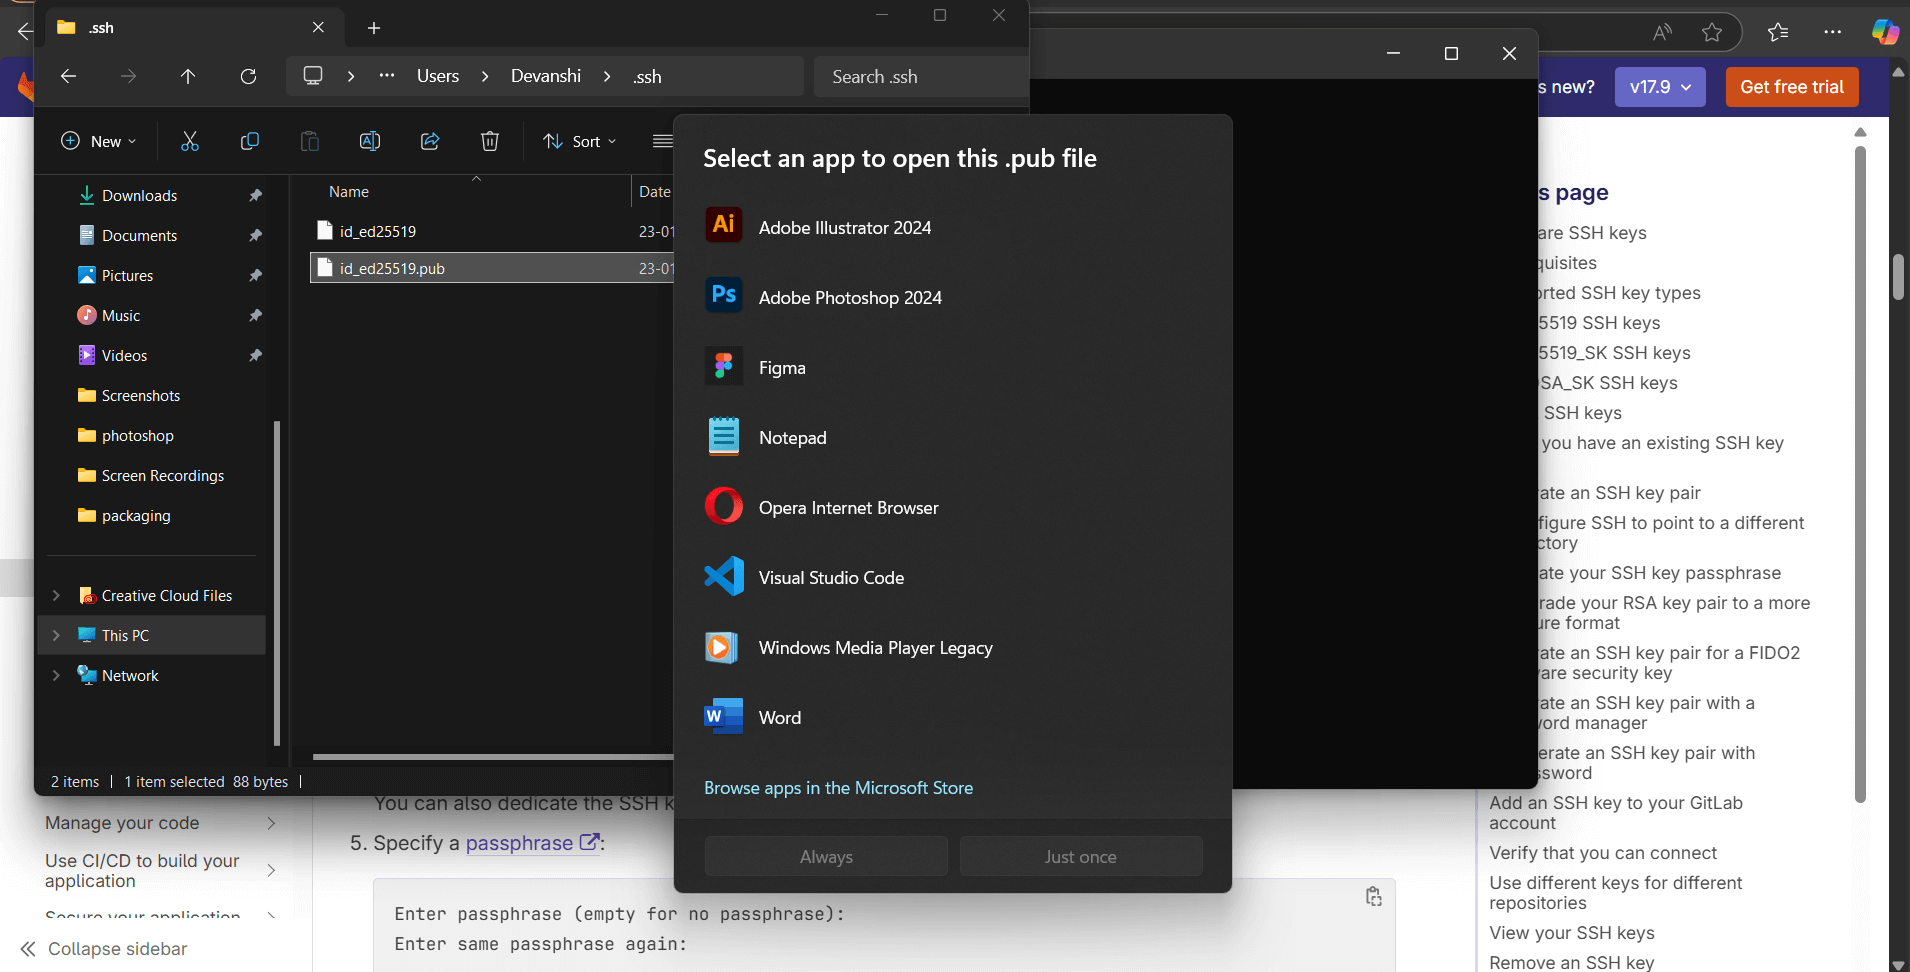Click the Search .ssh field
The image size is (1910, 972).
pos(920,77)
